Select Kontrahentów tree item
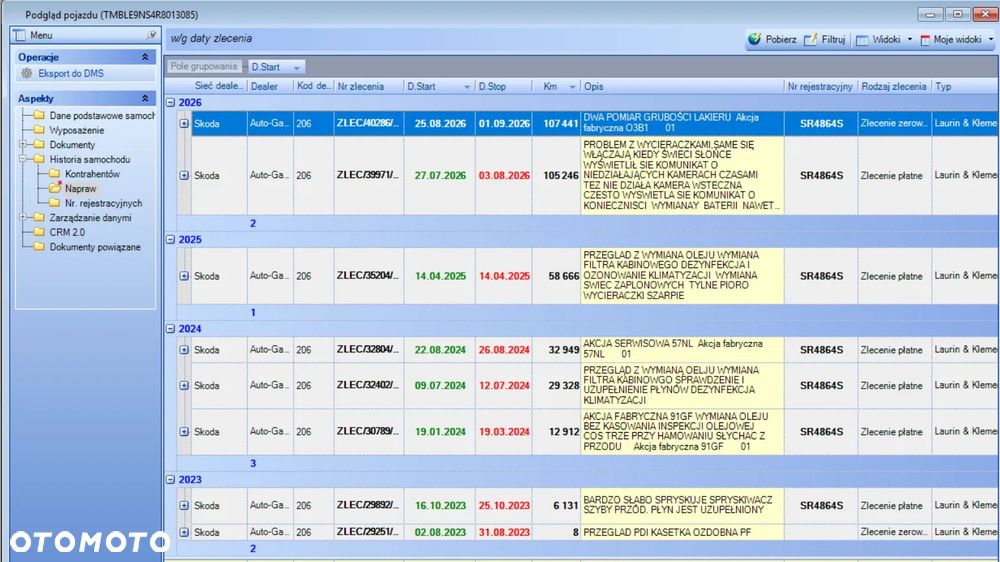Viewport: 1000px width, 562px height. pos(92,174)
